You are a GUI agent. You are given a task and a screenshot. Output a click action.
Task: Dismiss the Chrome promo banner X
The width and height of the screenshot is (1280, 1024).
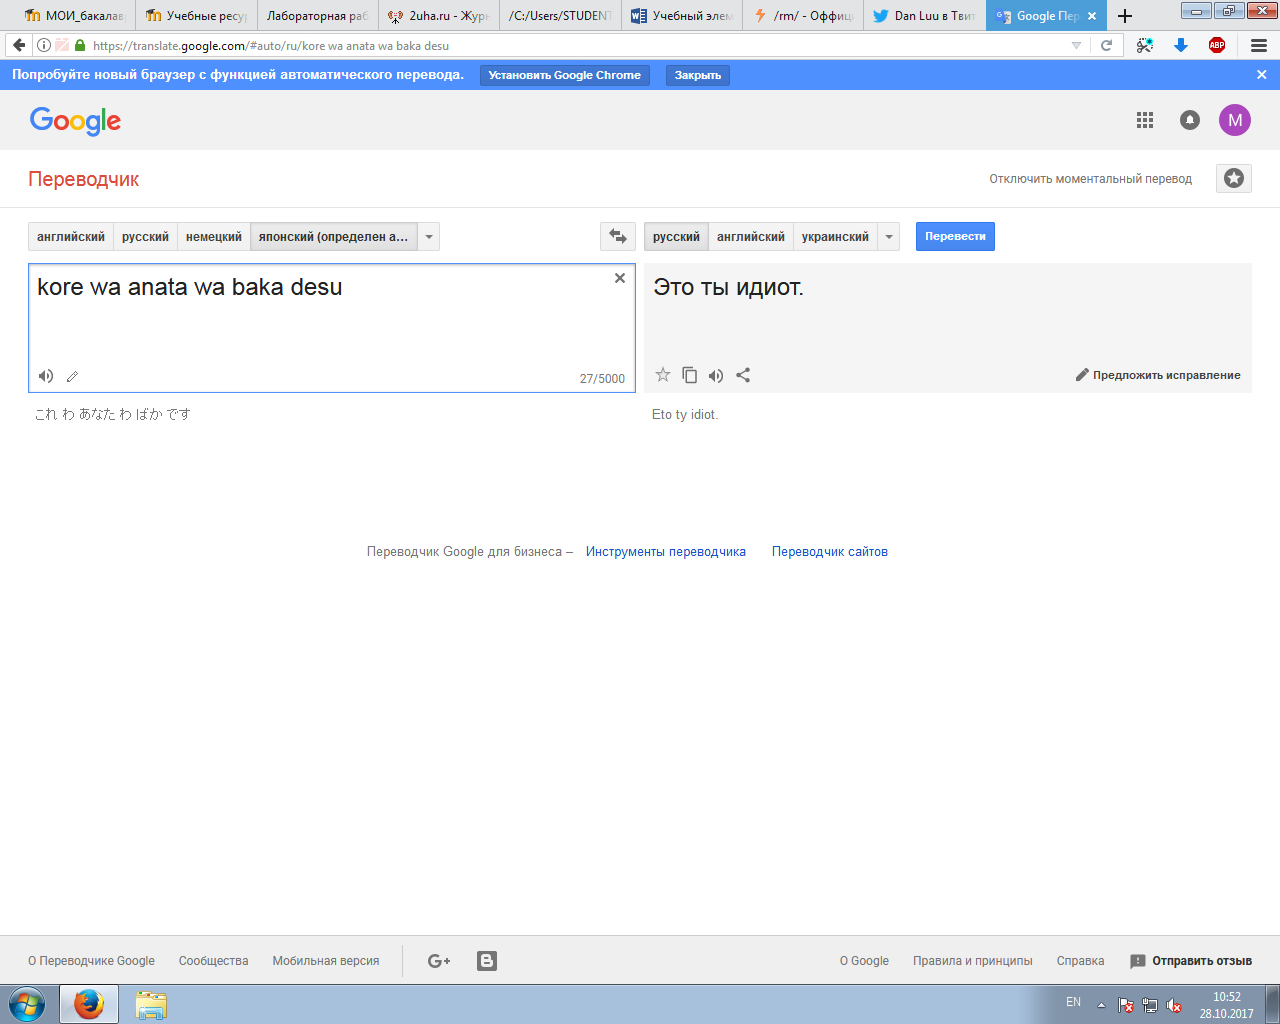[x=1262, y=75]
